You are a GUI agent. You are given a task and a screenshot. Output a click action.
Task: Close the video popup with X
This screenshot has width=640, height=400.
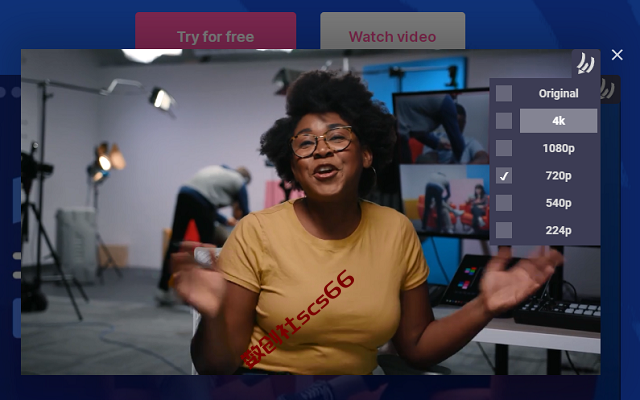[617, 55]
